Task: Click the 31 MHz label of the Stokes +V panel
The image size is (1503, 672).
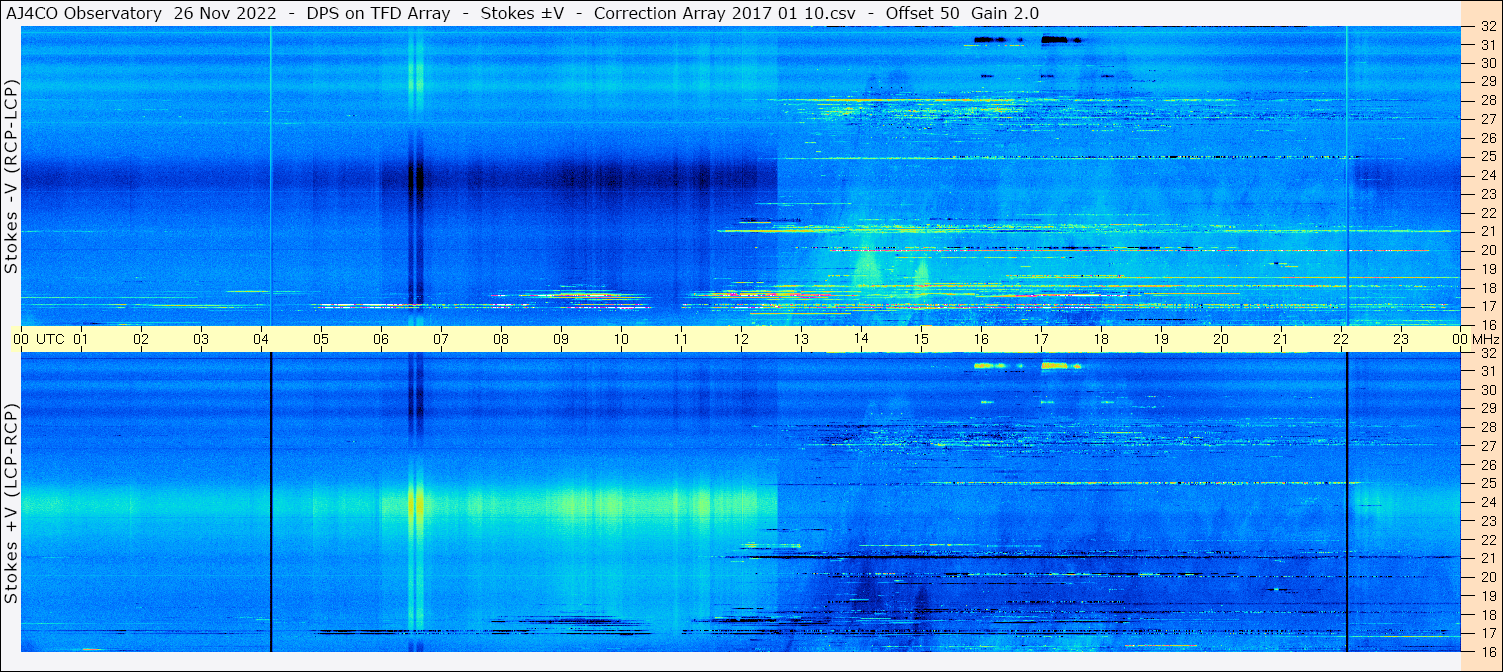Action: [1487, 371]
